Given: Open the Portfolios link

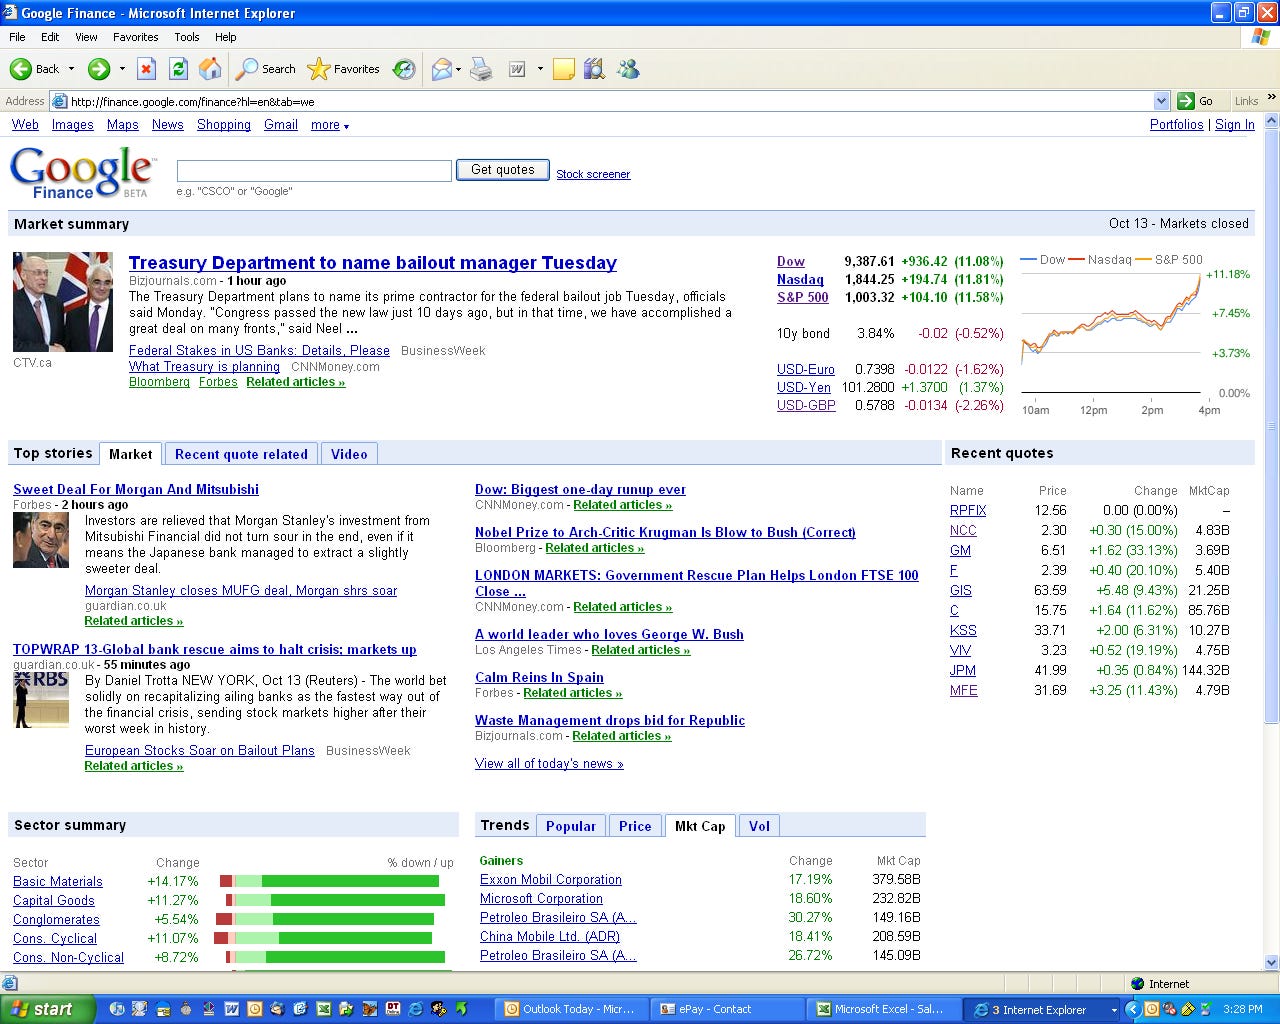Looking at the screenshot, I should click(1177, 125).
